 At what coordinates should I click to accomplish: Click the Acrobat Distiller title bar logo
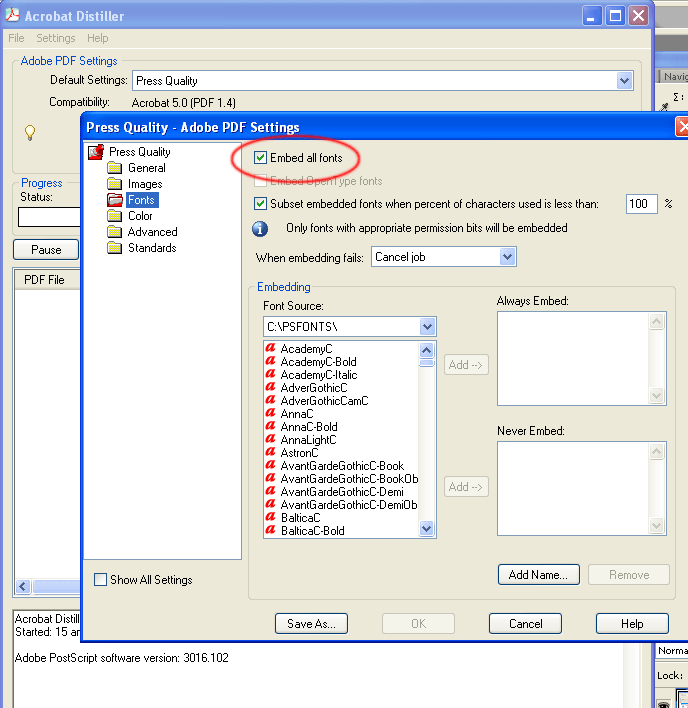[x=13, y=15]
